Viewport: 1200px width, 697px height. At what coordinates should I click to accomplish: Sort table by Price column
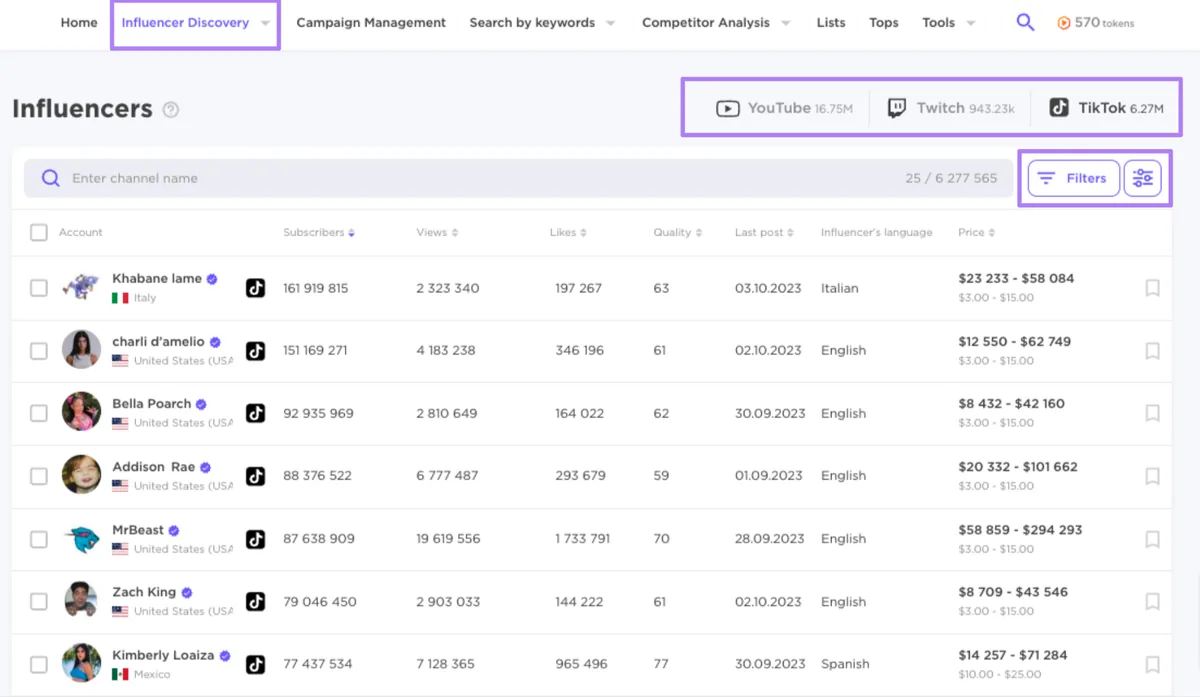click(x=976, y=232)
